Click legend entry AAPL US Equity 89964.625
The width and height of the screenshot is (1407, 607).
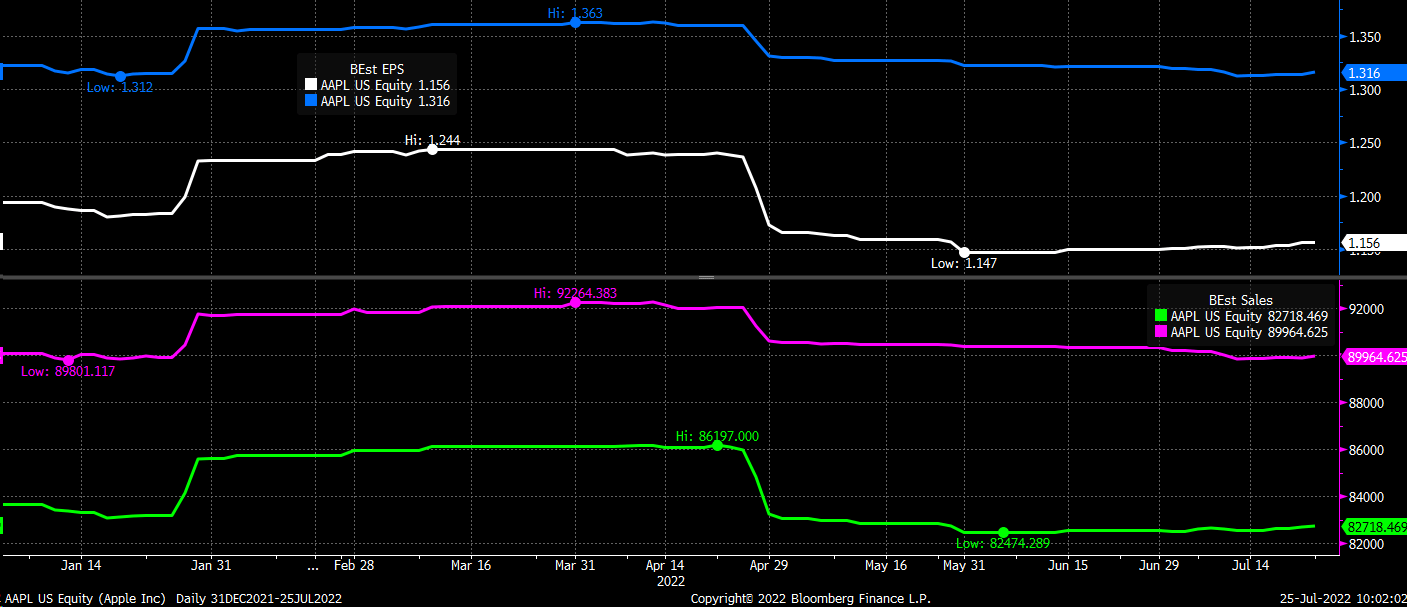pos(1242,332)
